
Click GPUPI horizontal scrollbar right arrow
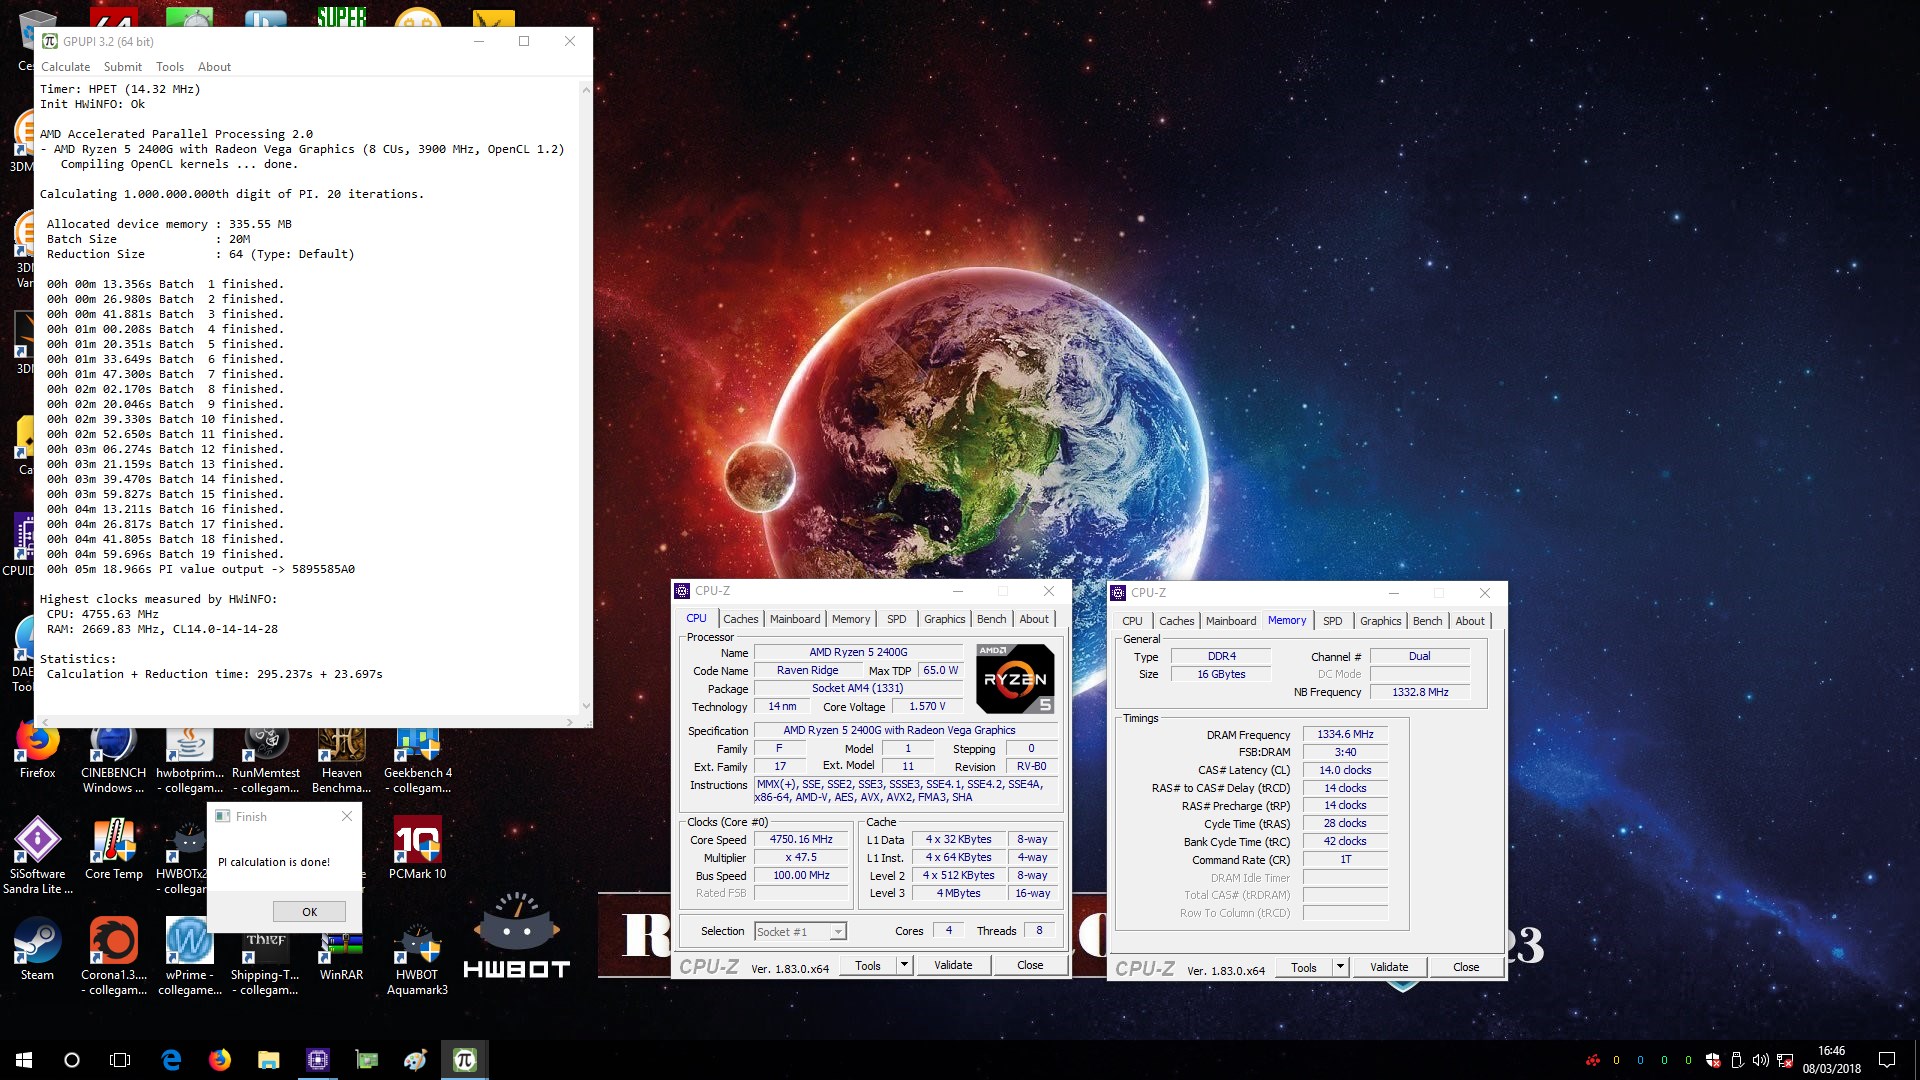pyautogui.click(x=570, y=721)
